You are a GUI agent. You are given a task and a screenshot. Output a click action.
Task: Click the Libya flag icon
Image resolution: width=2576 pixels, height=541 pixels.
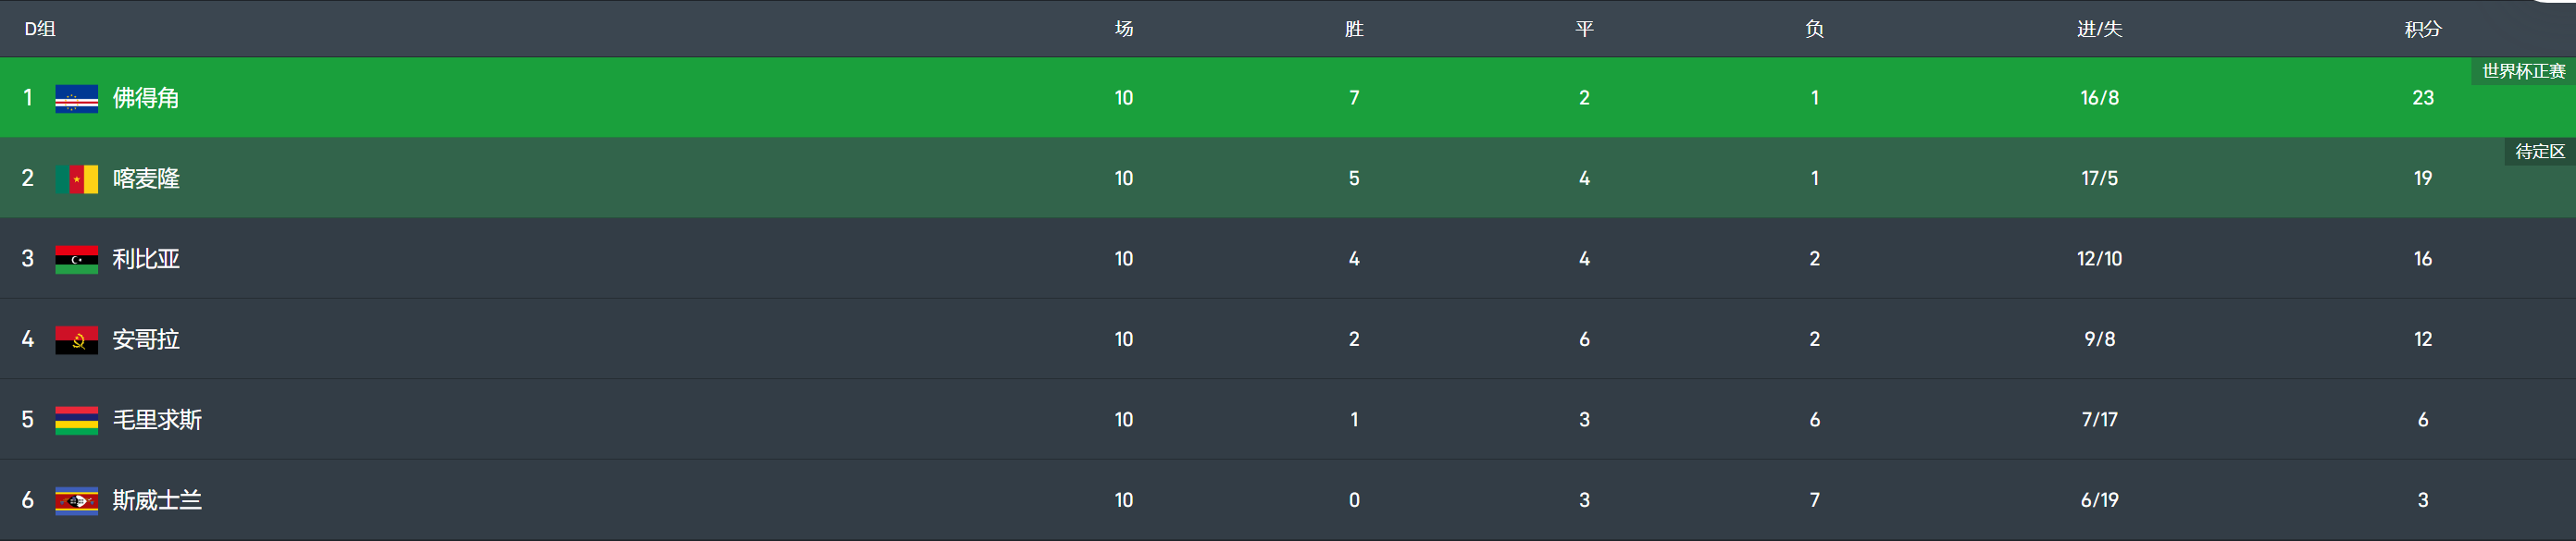(x=77, y=259)
